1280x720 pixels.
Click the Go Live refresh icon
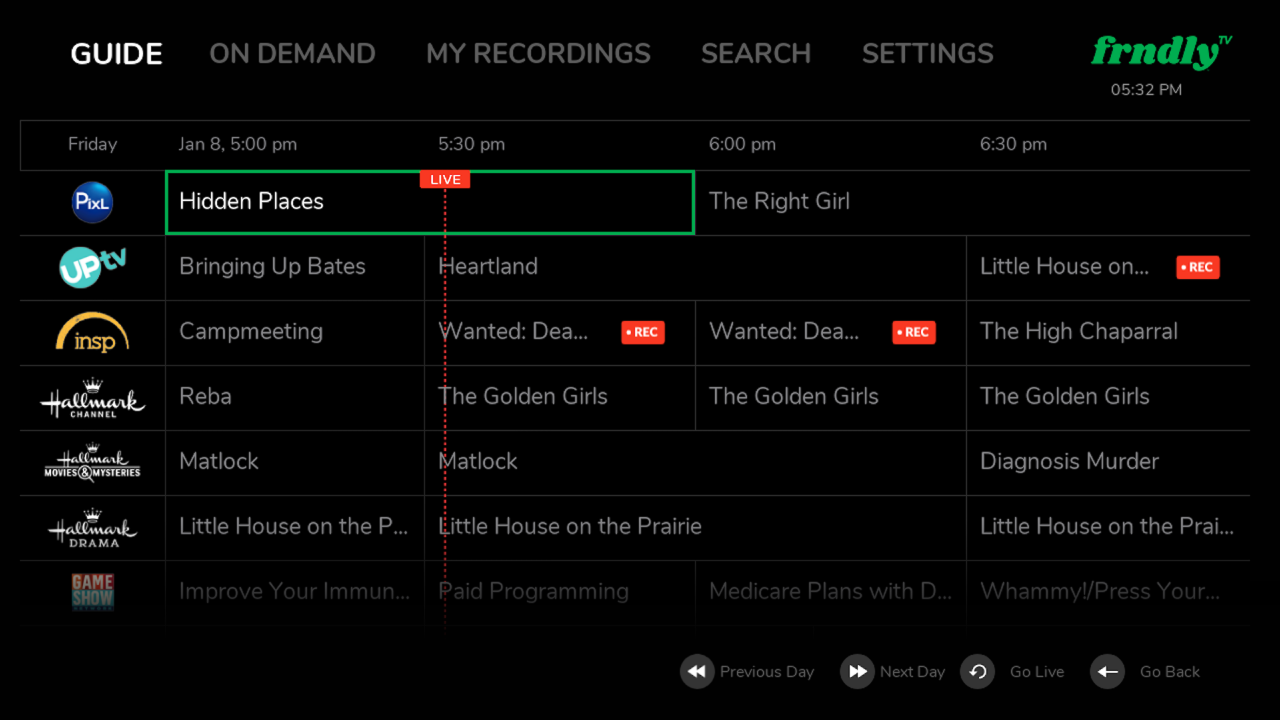(x=977, y=672)
